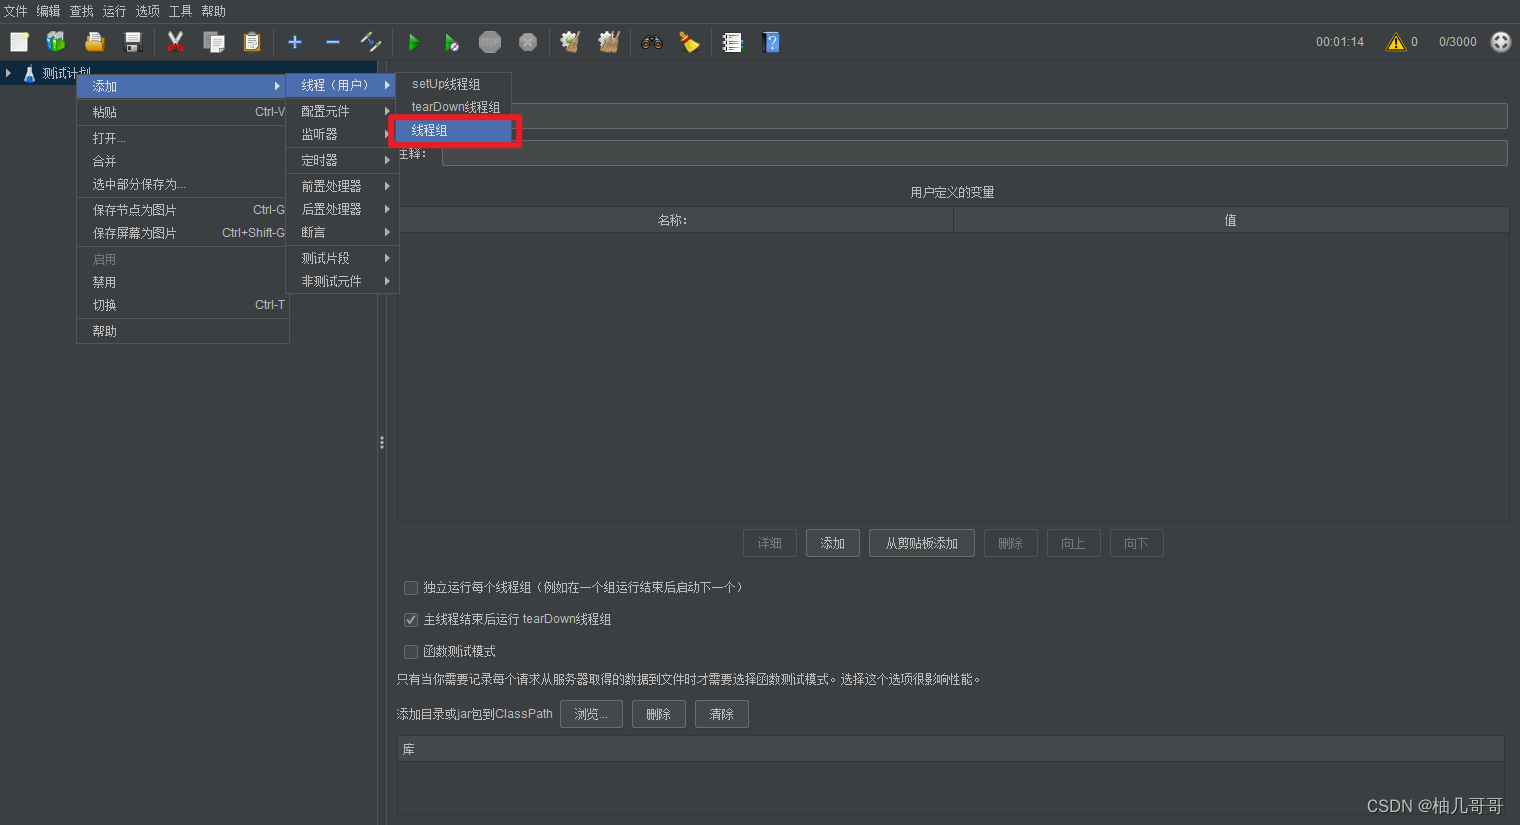Expand the 前置处理器 submenu
Image resolution: width=1520 pixels, height=825 pixels.
click(x=342, y=186)
